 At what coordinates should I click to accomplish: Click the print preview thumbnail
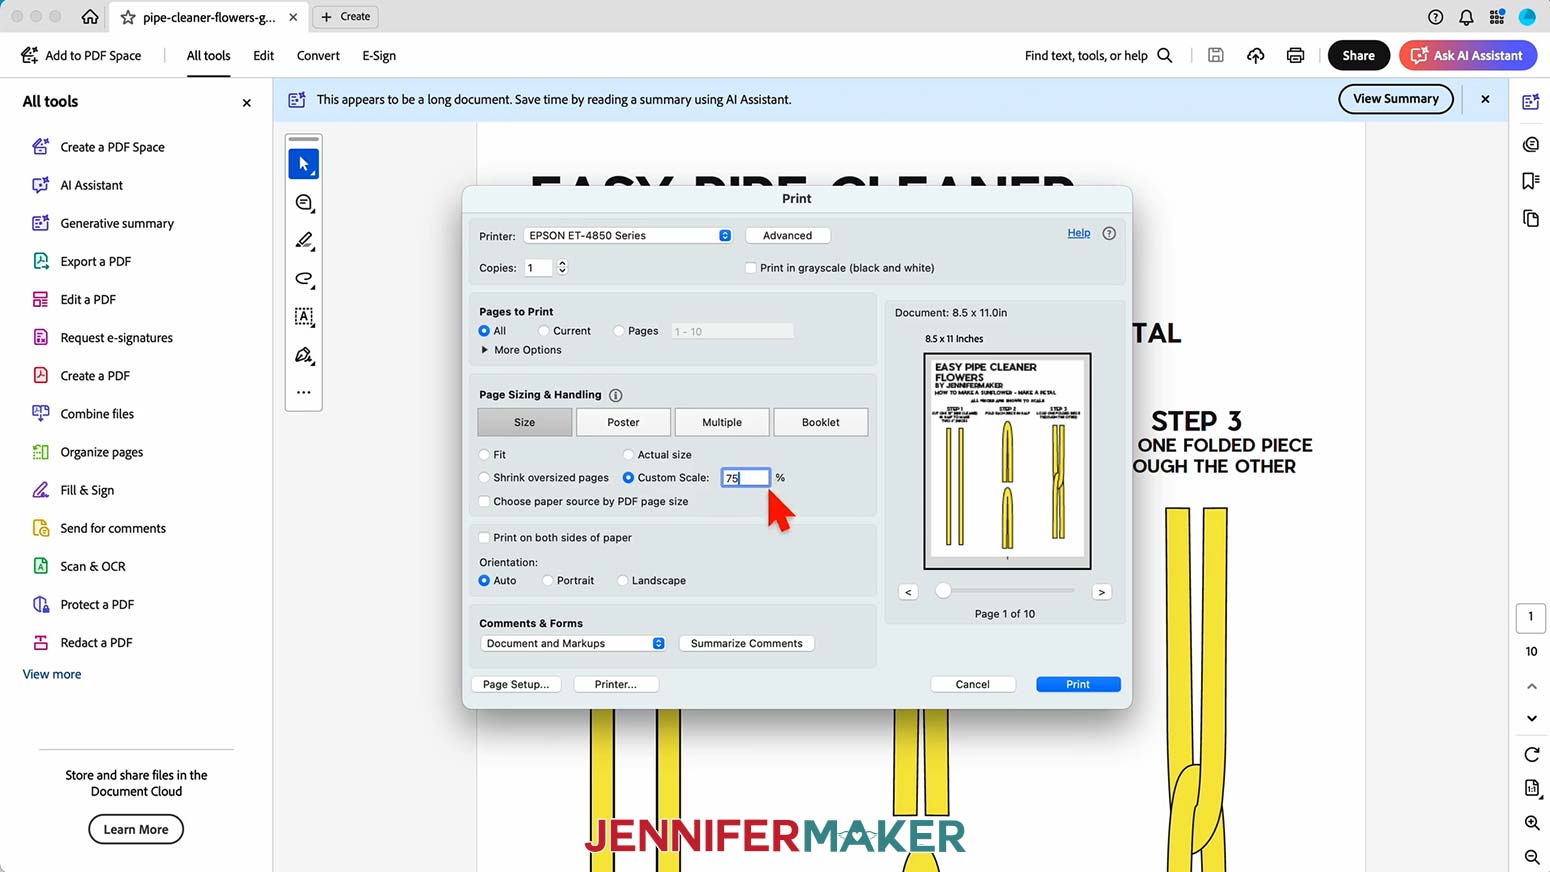1007,461
